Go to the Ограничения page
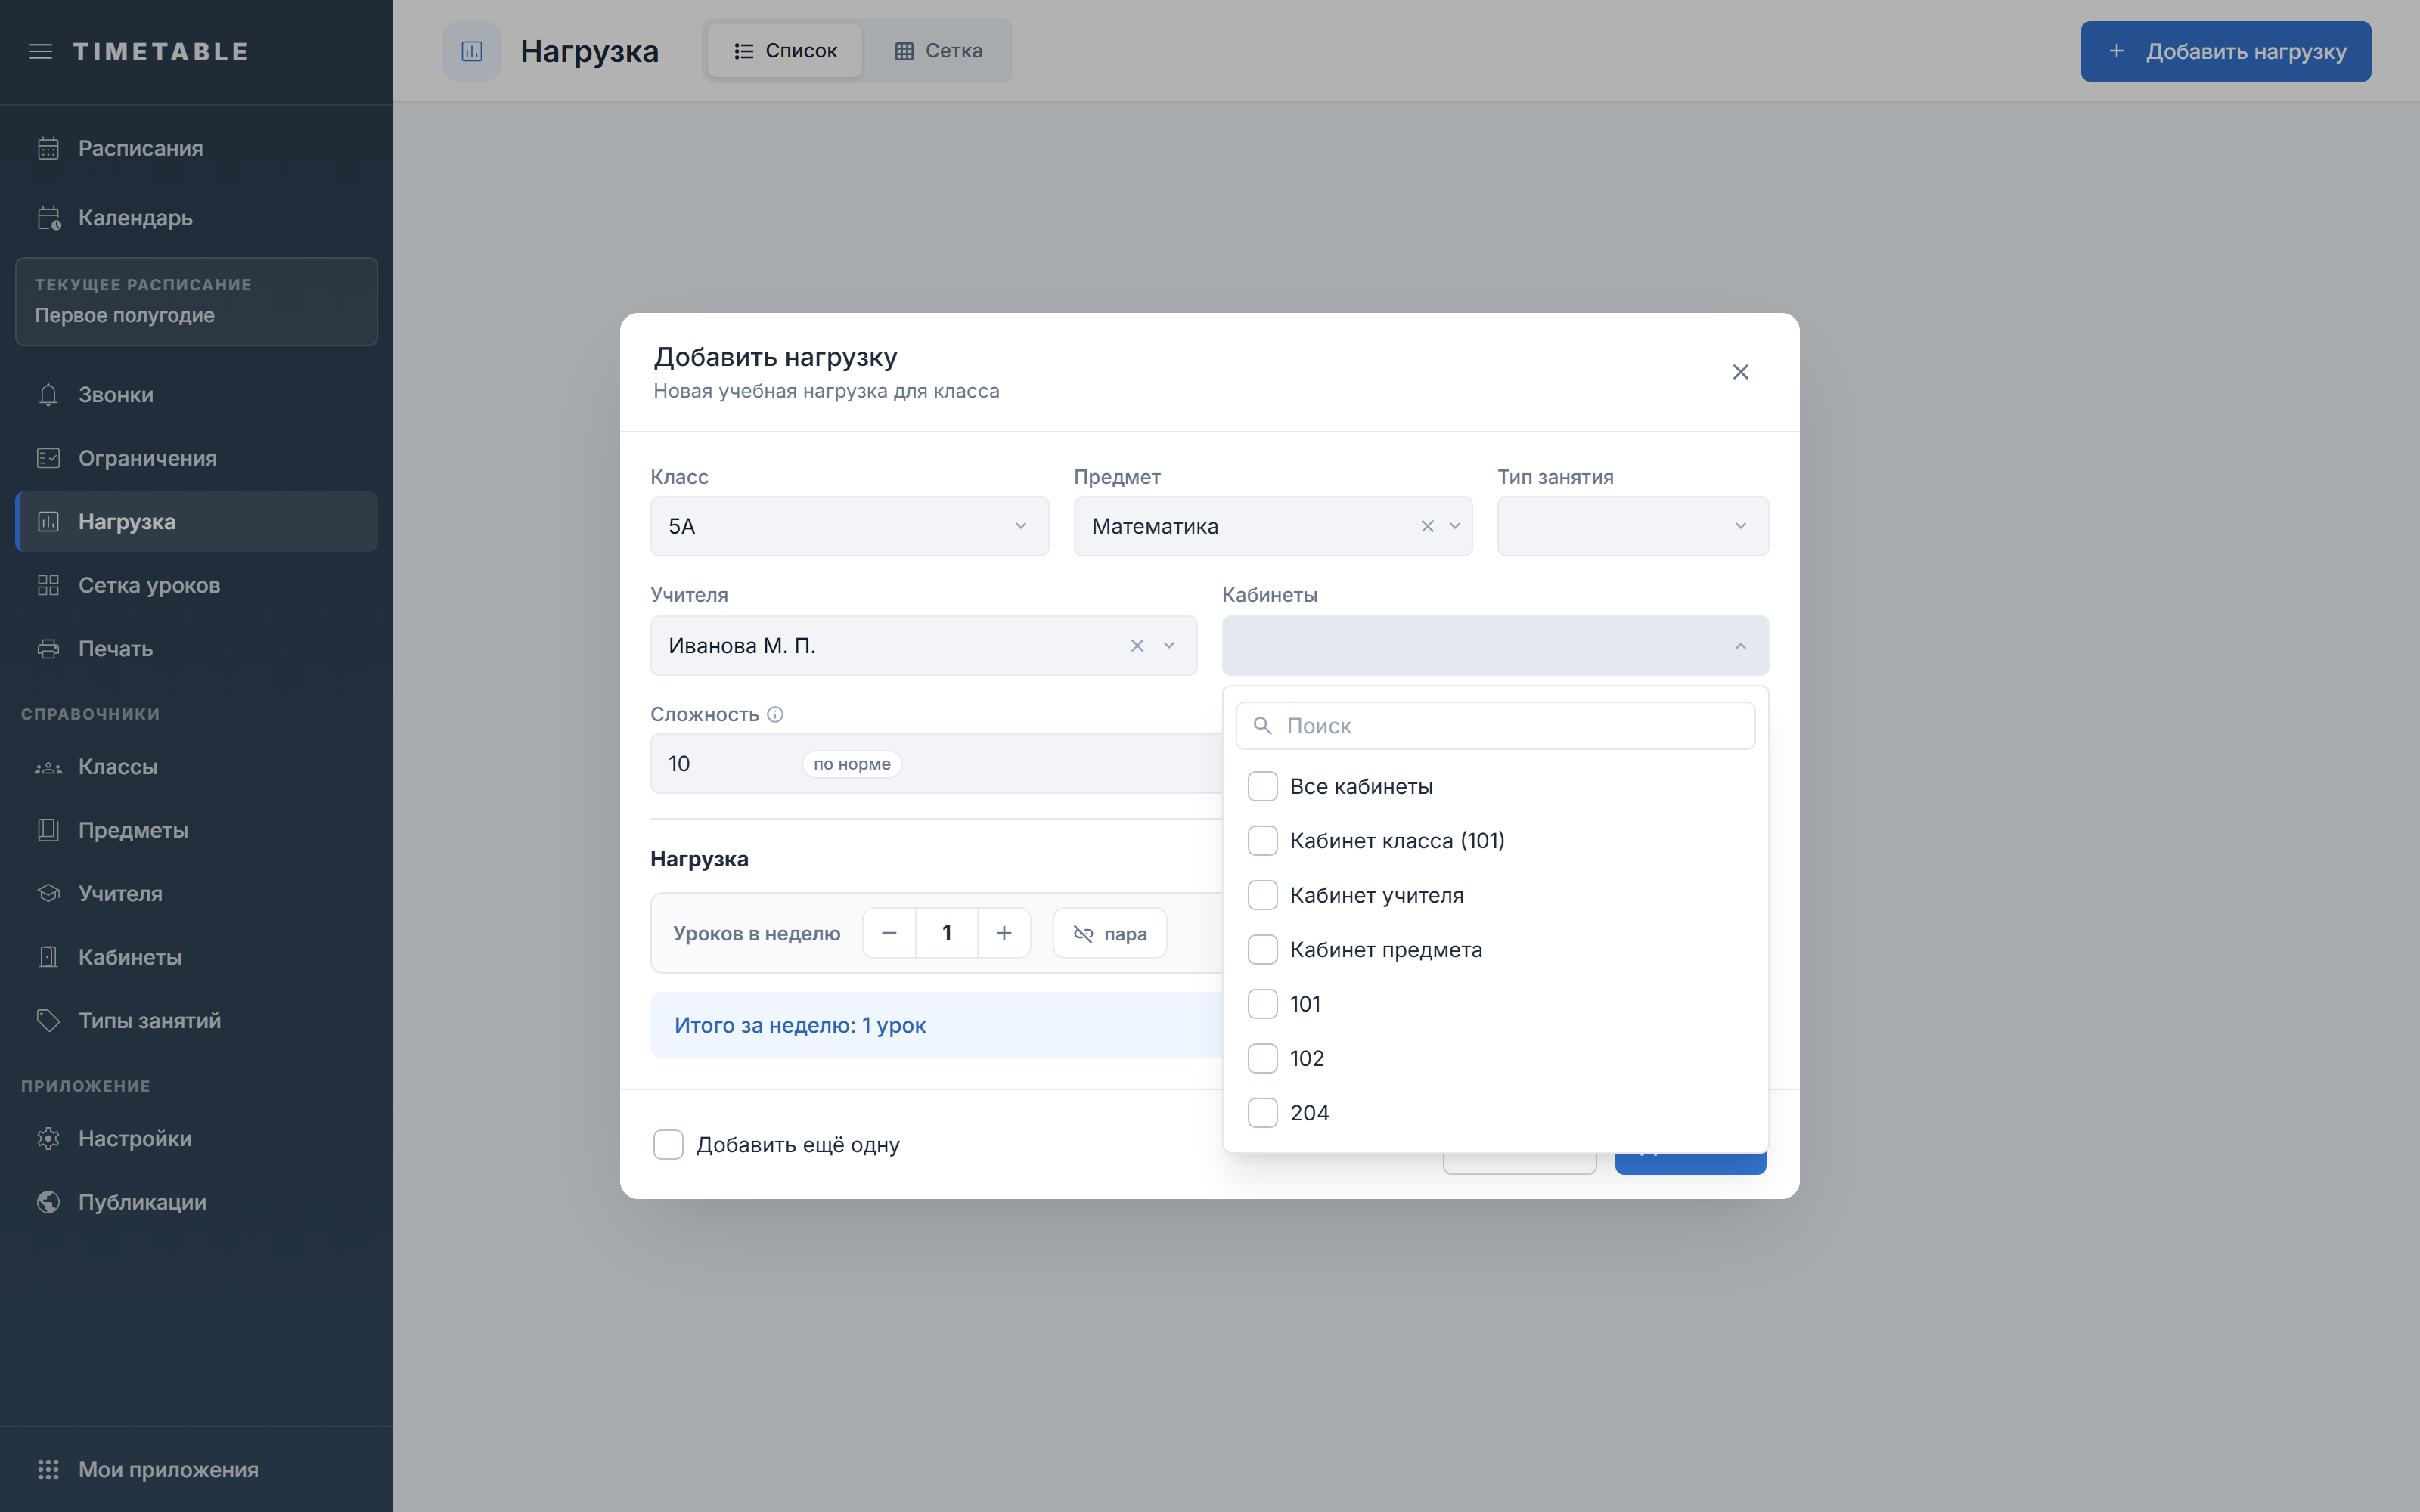The height and width of the screenshot is (1512, 2420). (197, 458)
